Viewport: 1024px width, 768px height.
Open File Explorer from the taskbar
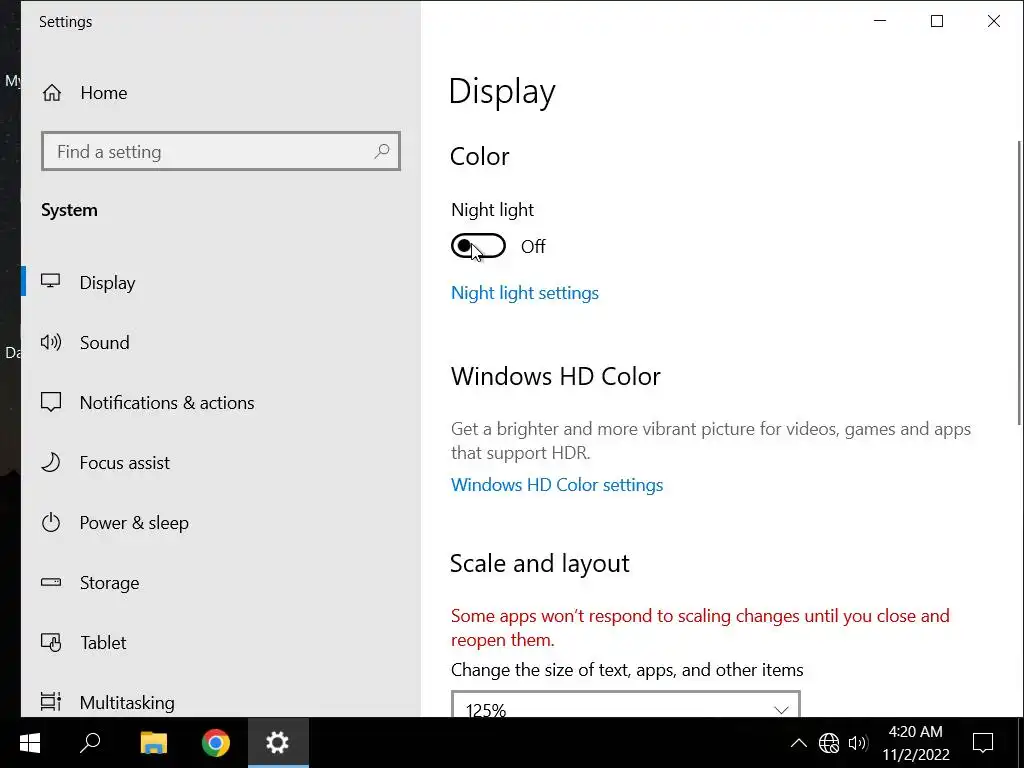point(154,743)
